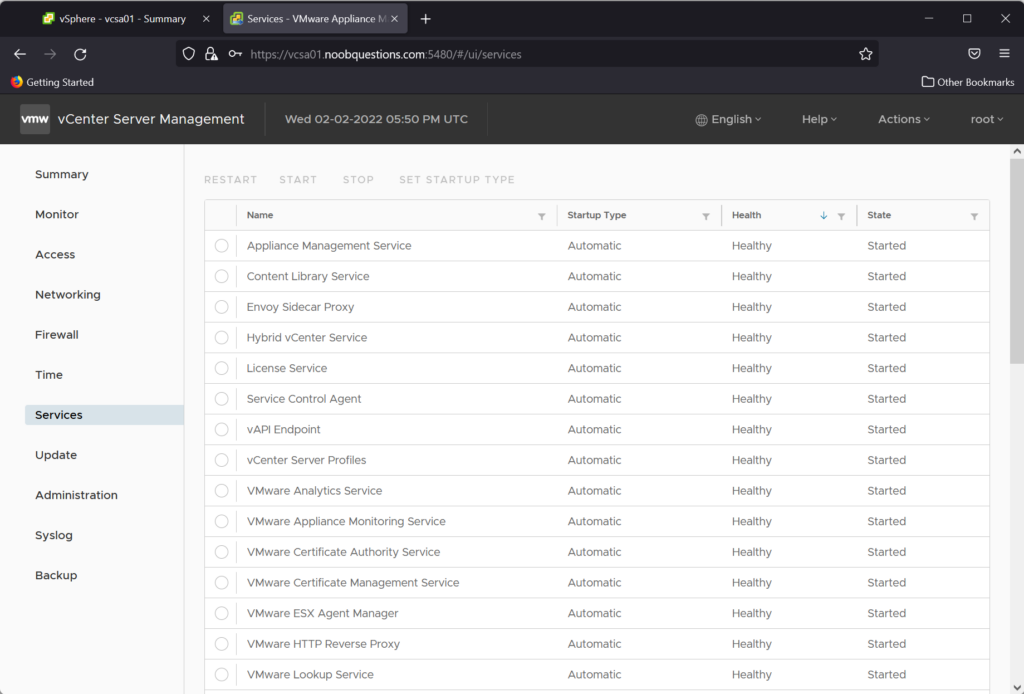Switch to the vSphere - vcsa01 - Summary tab
Viewport: 1024px width, 694px height.
coord(123,19)
